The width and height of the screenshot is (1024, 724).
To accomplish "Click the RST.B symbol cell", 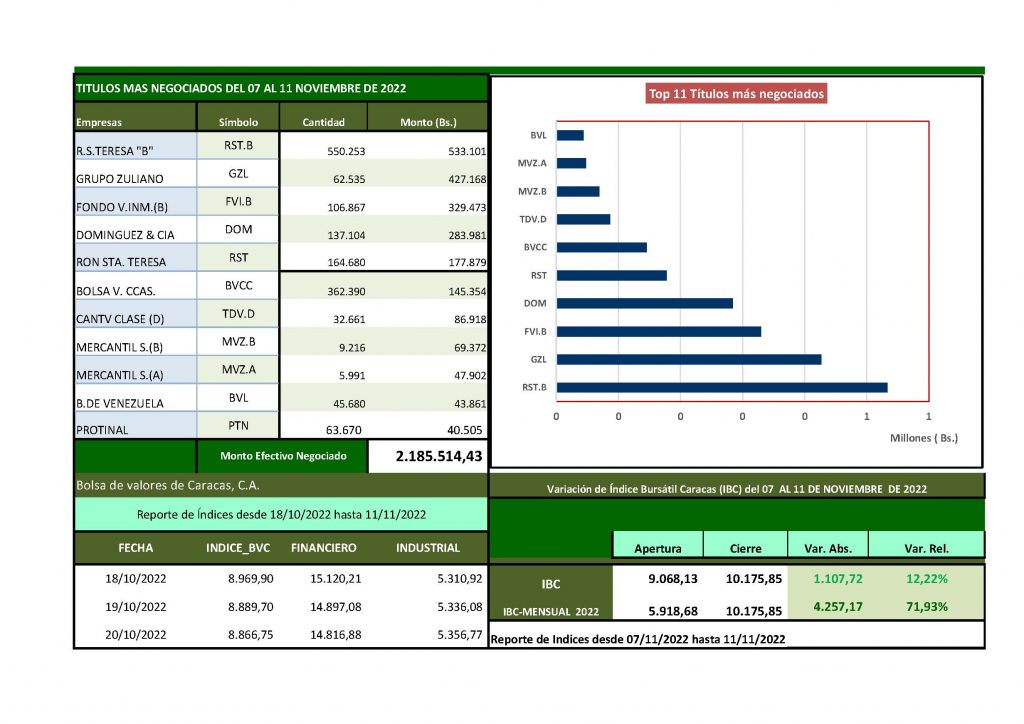I will point(238,146).
